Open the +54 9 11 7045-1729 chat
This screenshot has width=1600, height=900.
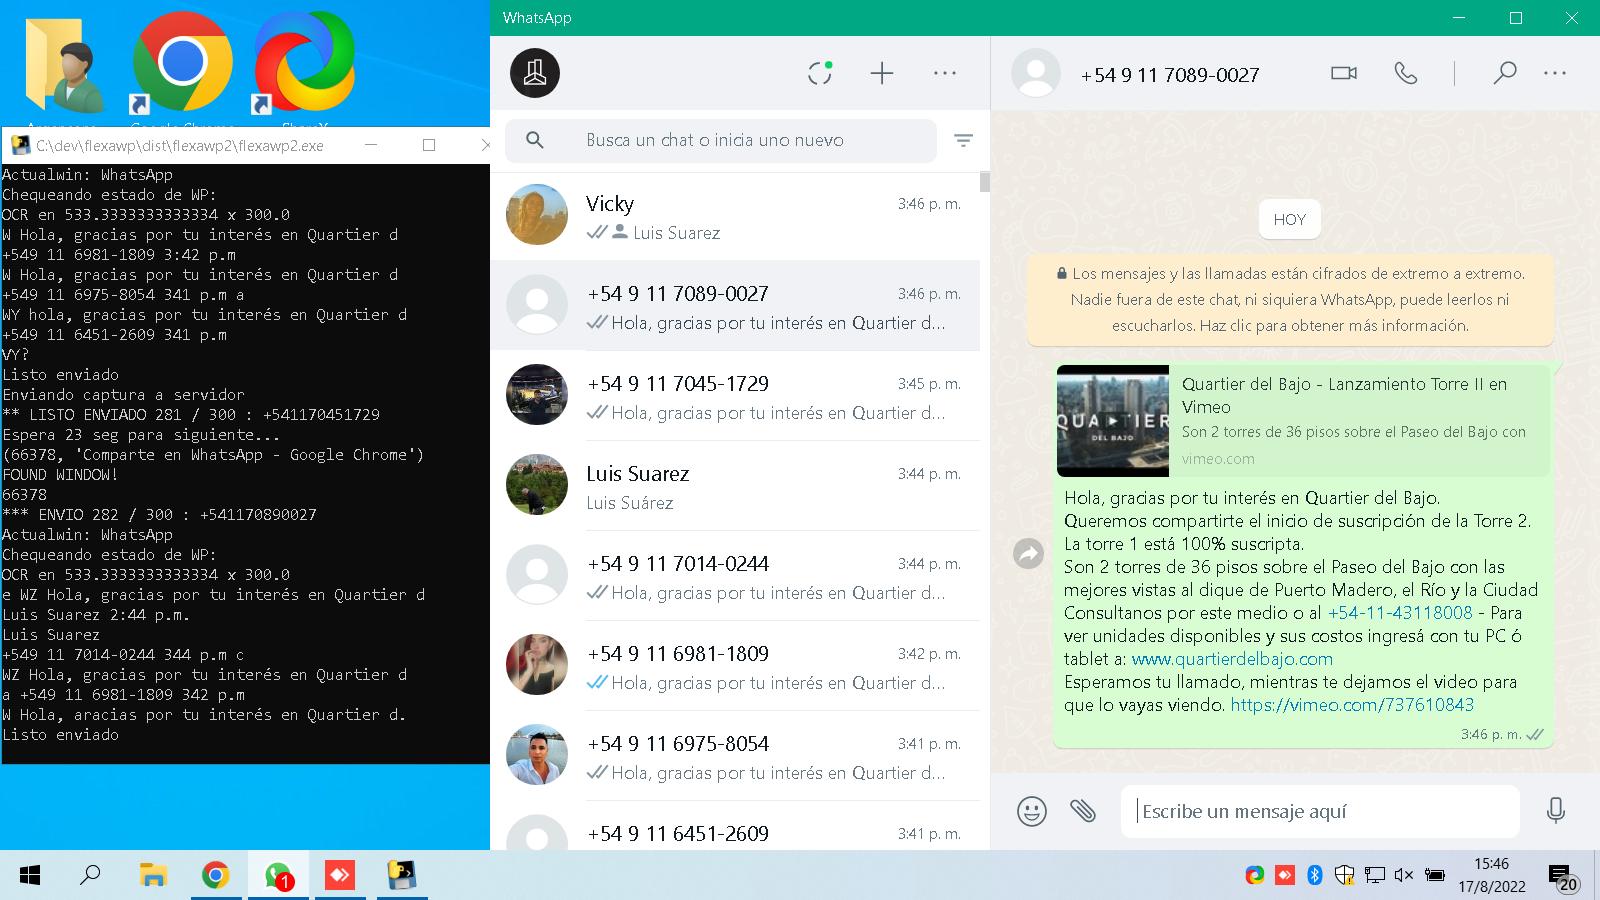[735, 396]
